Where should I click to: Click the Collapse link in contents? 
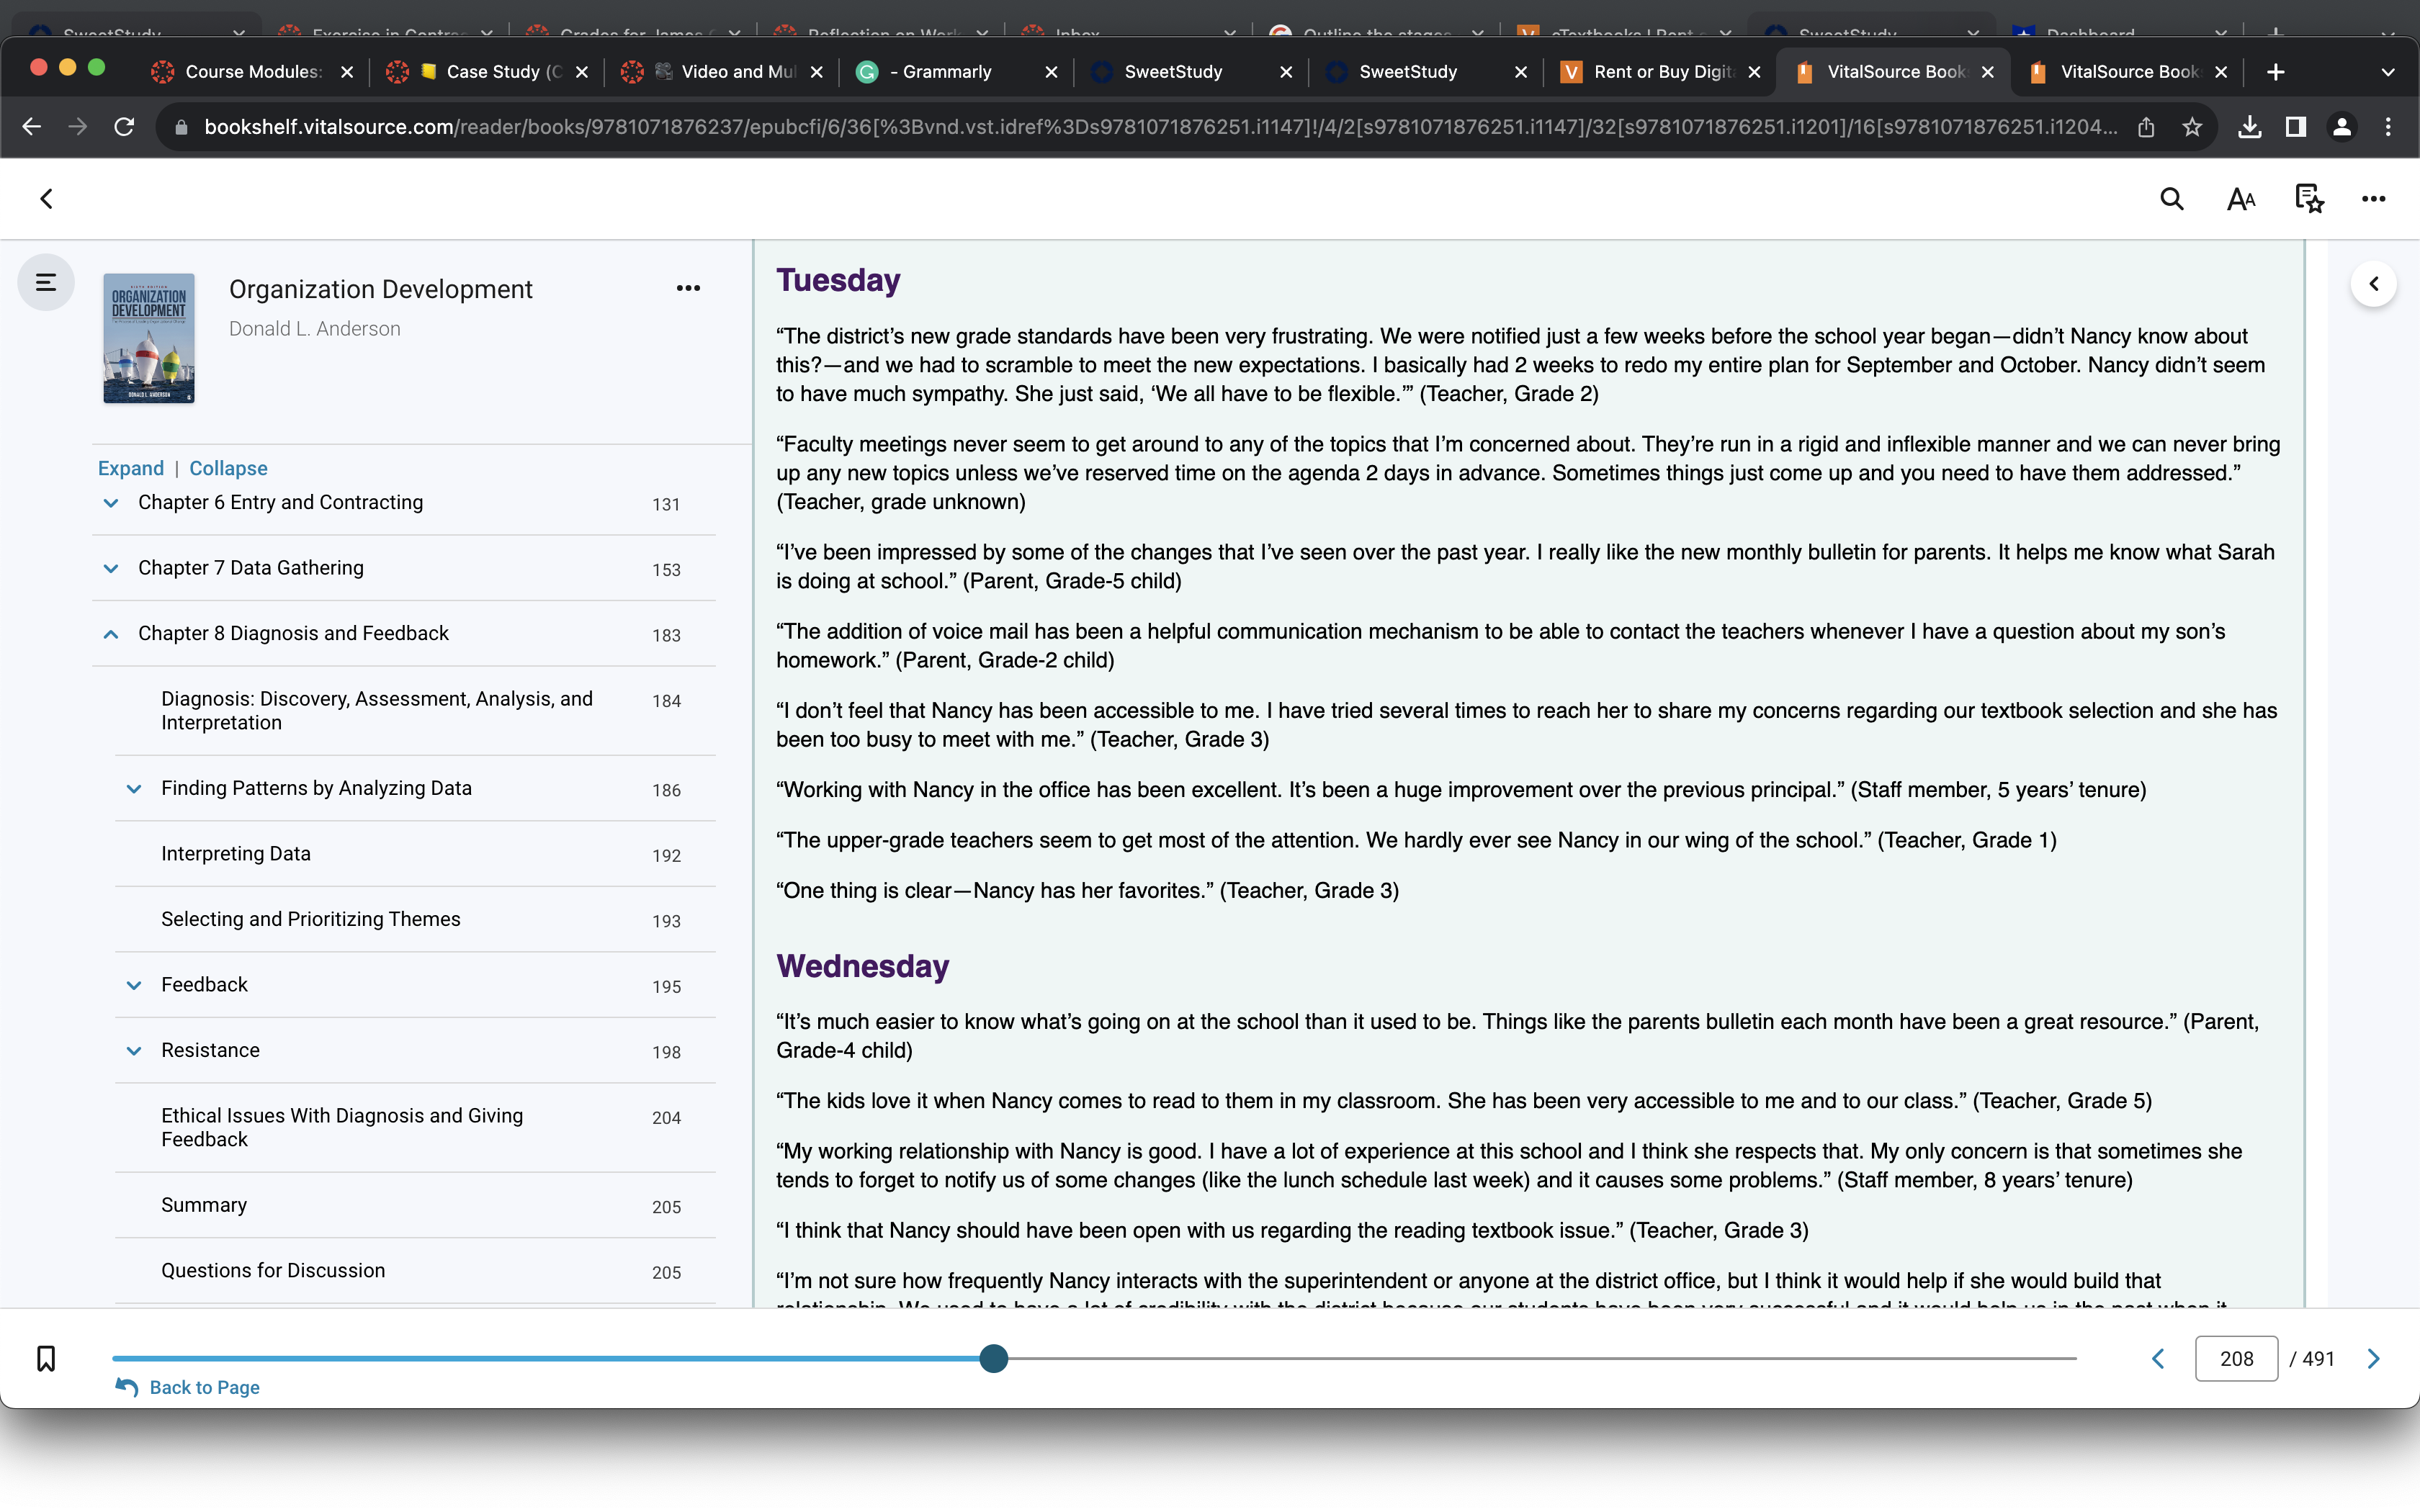pos(228,468)
